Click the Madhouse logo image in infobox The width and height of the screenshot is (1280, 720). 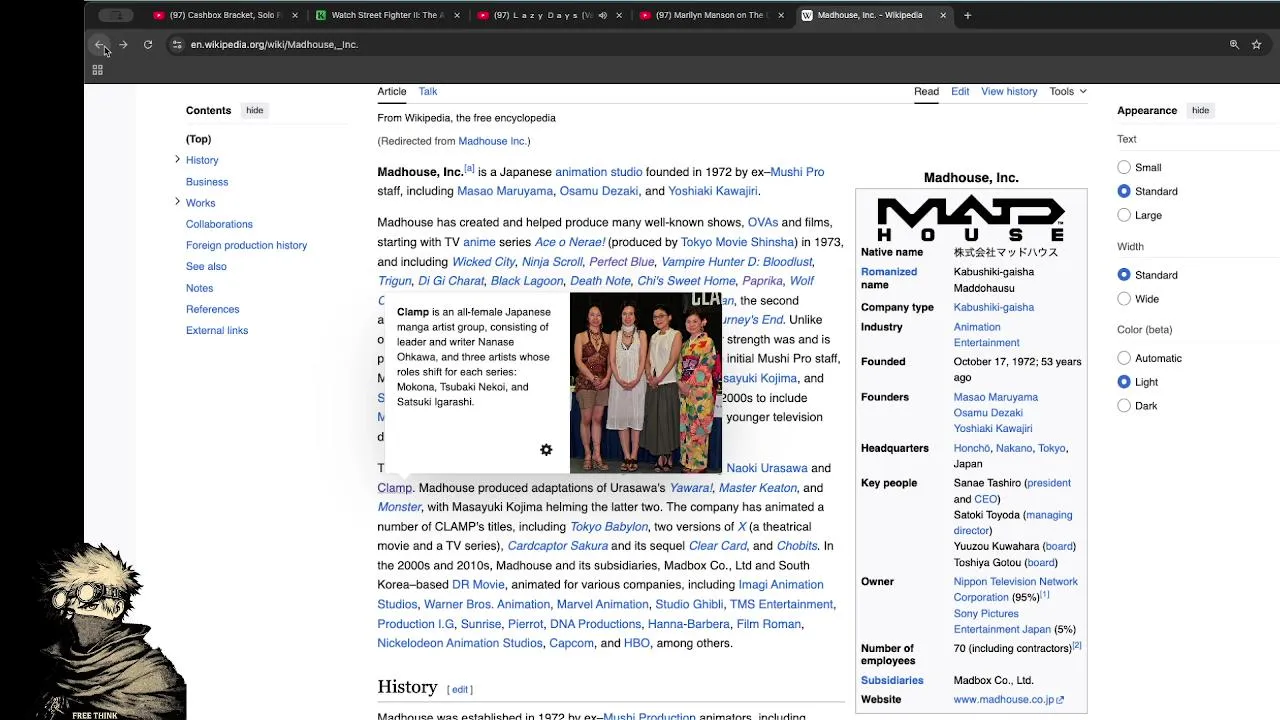(971, 219)
